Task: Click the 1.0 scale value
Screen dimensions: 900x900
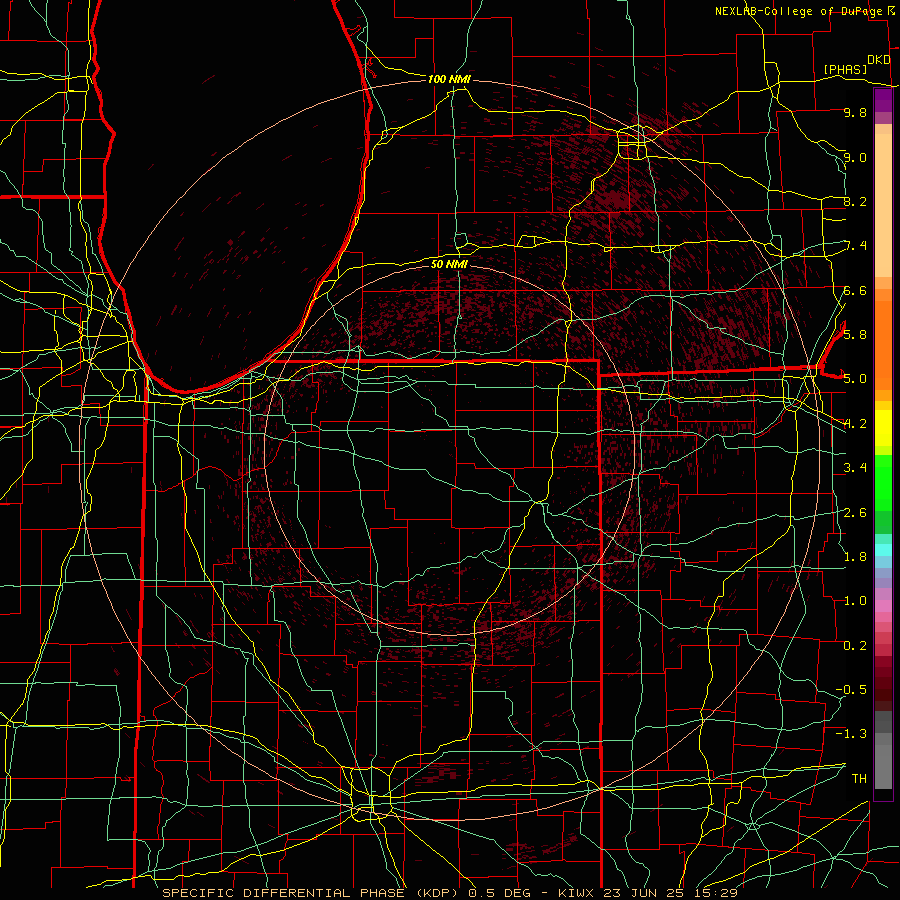Action: [855, 601]
